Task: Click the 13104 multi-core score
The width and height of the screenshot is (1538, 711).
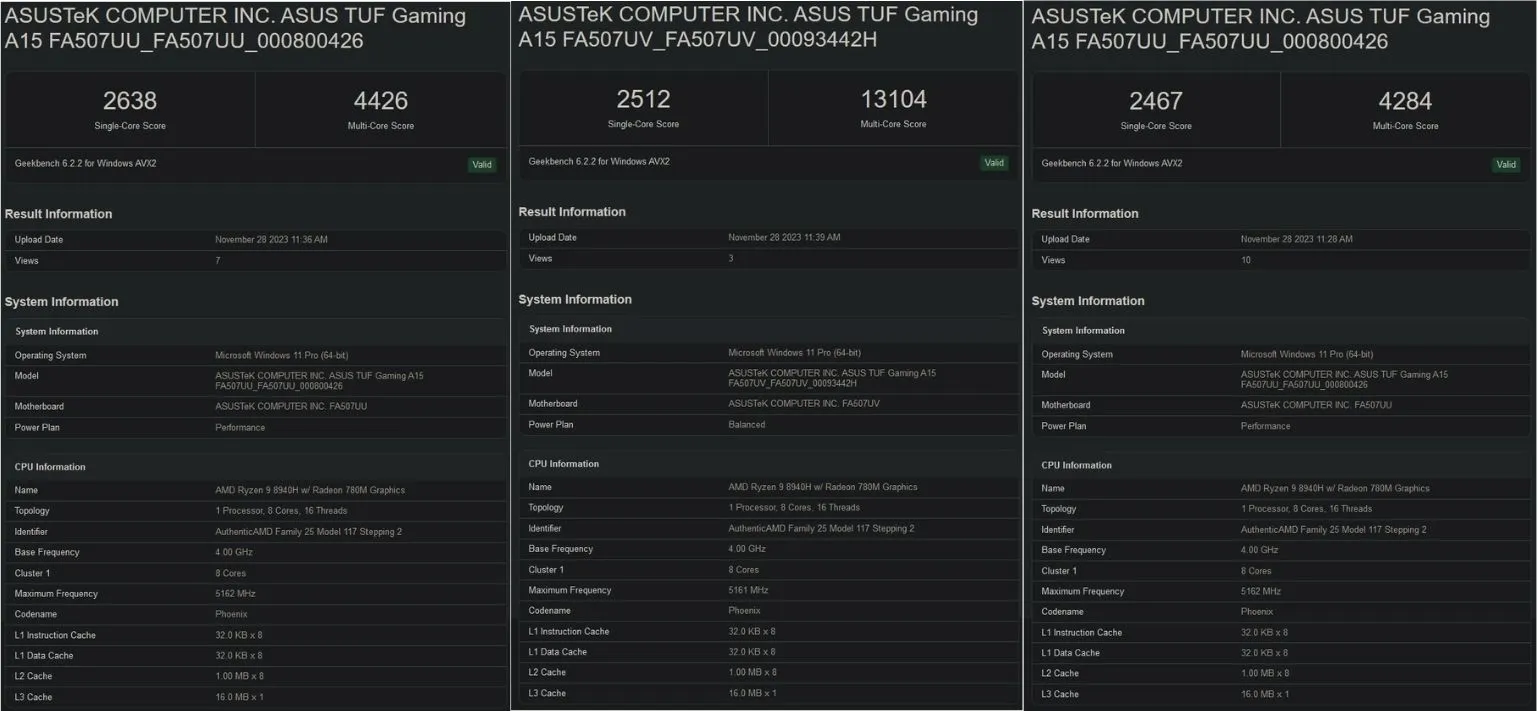Action: click(x=894, y=99)
